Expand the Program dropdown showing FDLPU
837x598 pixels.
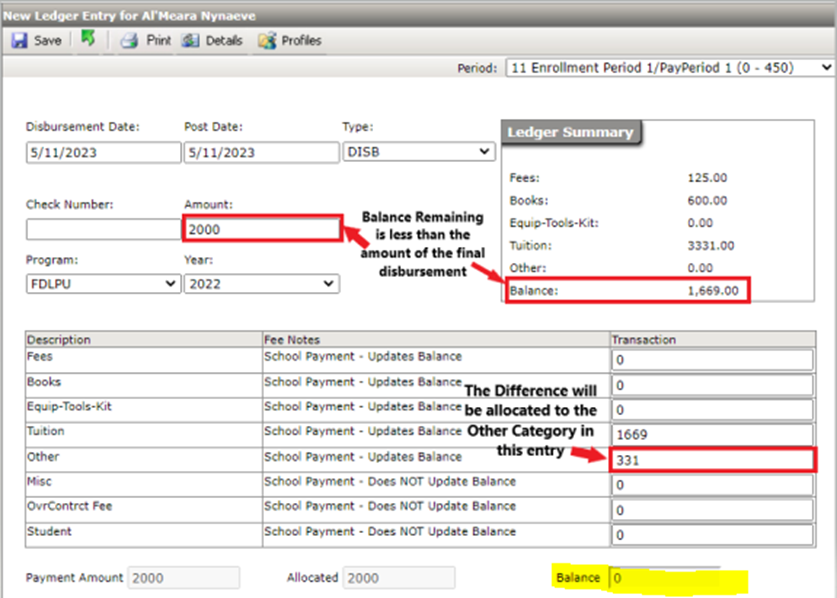click(102, 284)
